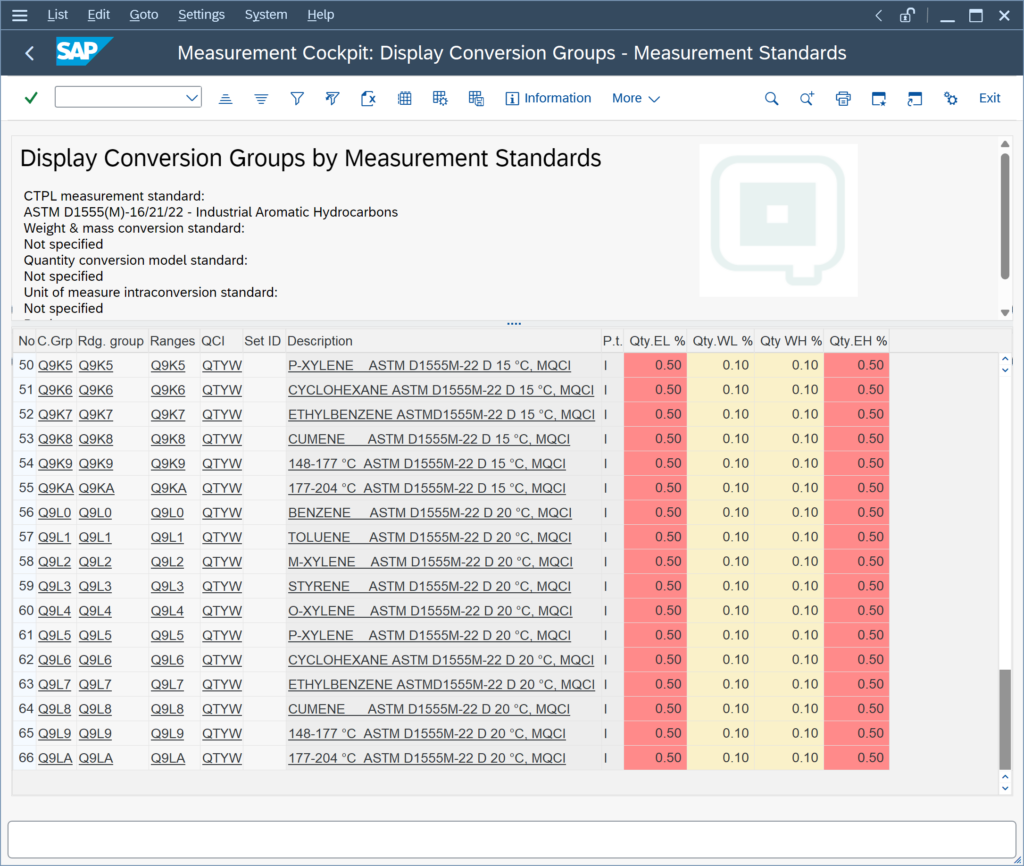Screen dimensions: 1024x866
Task: Click the set filter funnel icon
Action: (x=297, y=99)
